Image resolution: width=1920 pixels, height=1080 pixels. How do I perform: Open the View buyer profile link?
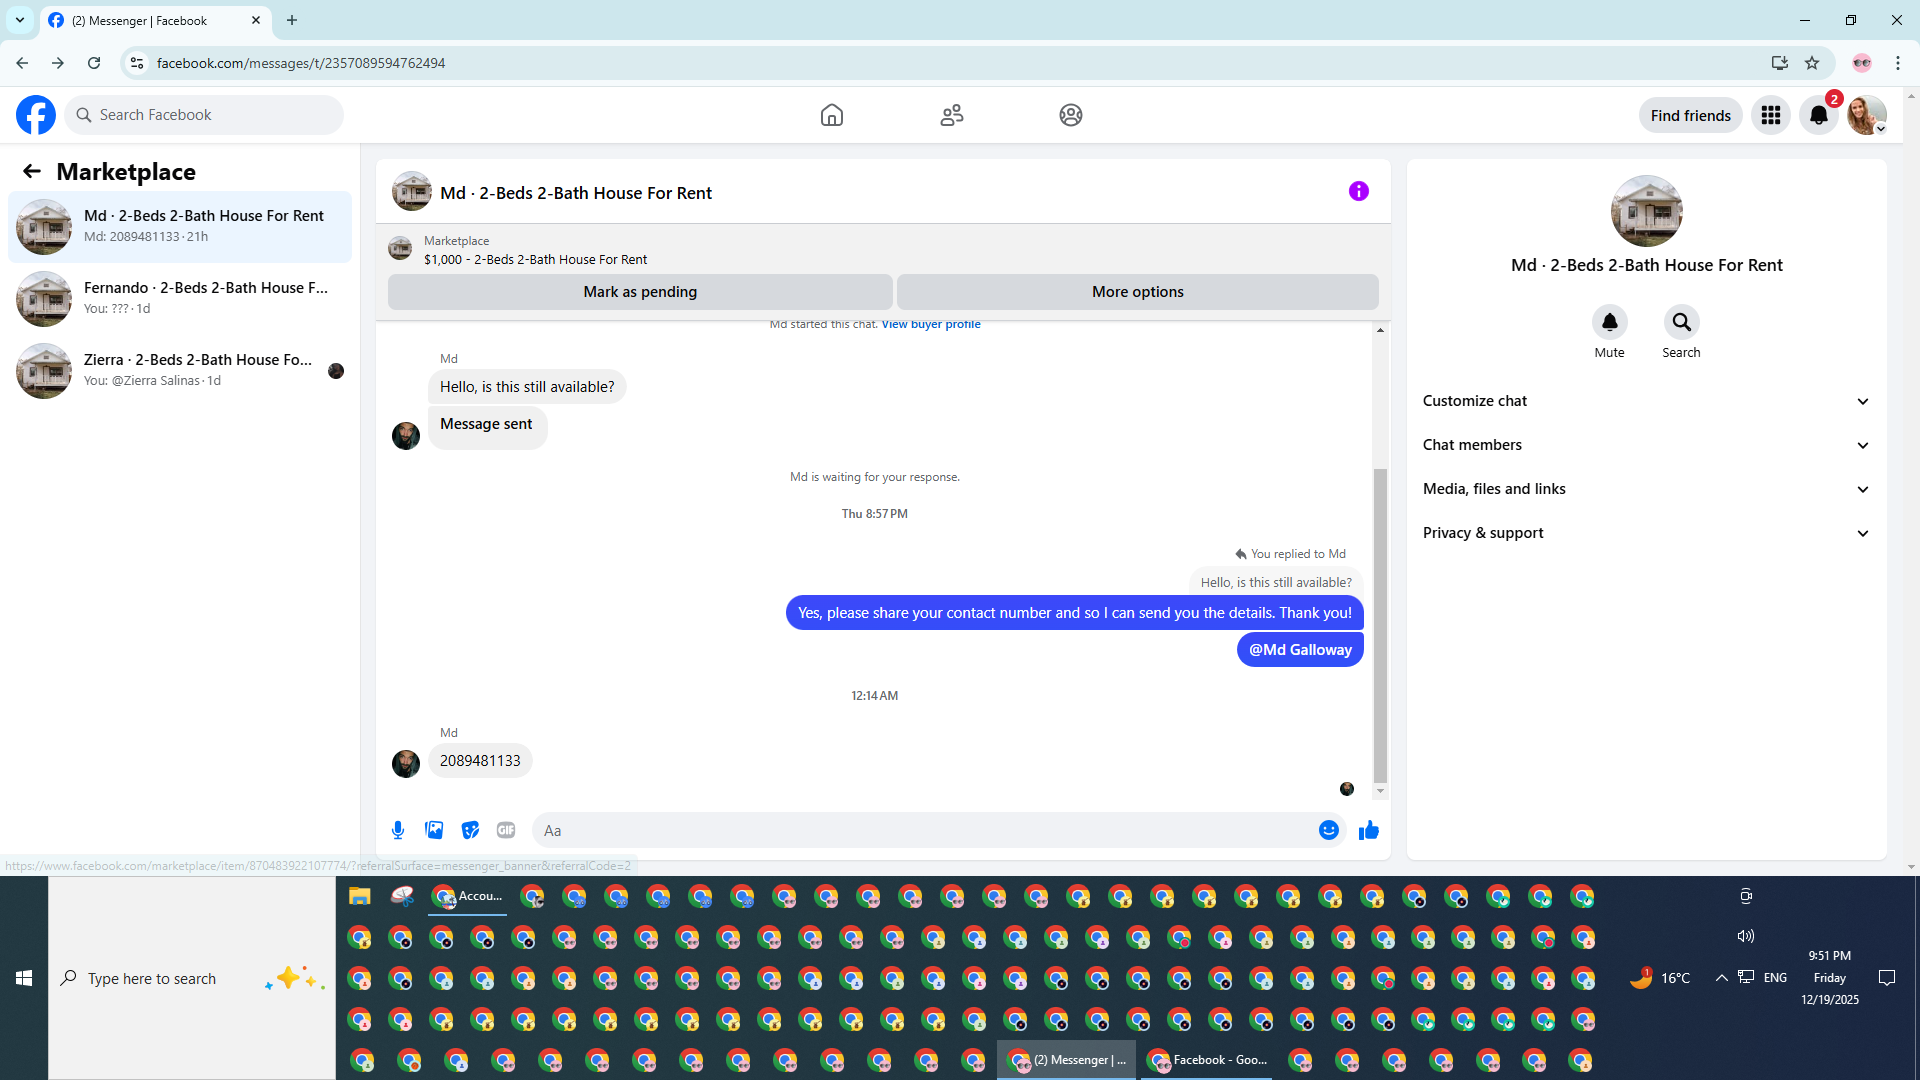coord(930,324)
